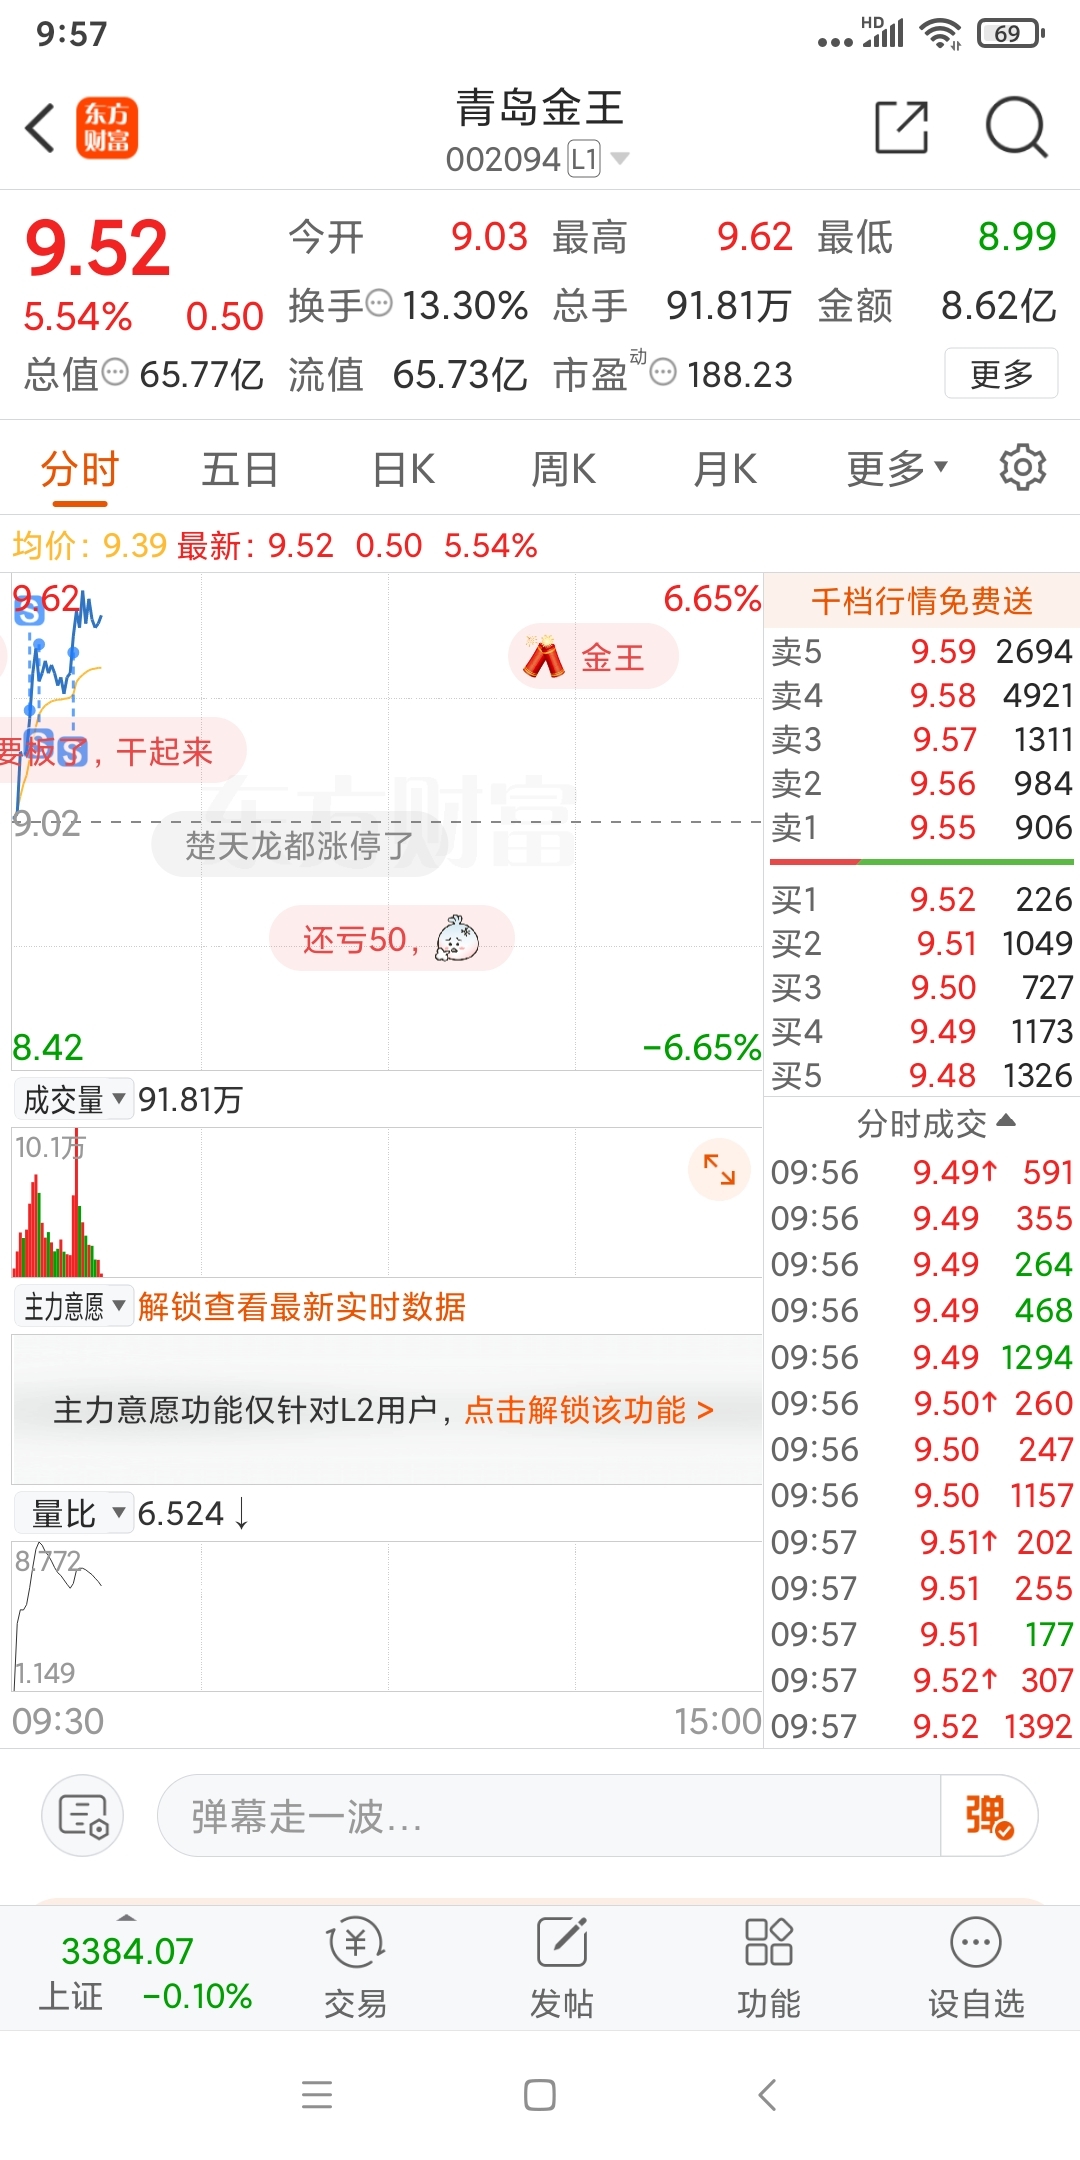Tap the info icon beside 换手
The width and height of the screenshot is (1080, 2160).
click(x=379, y=302)
